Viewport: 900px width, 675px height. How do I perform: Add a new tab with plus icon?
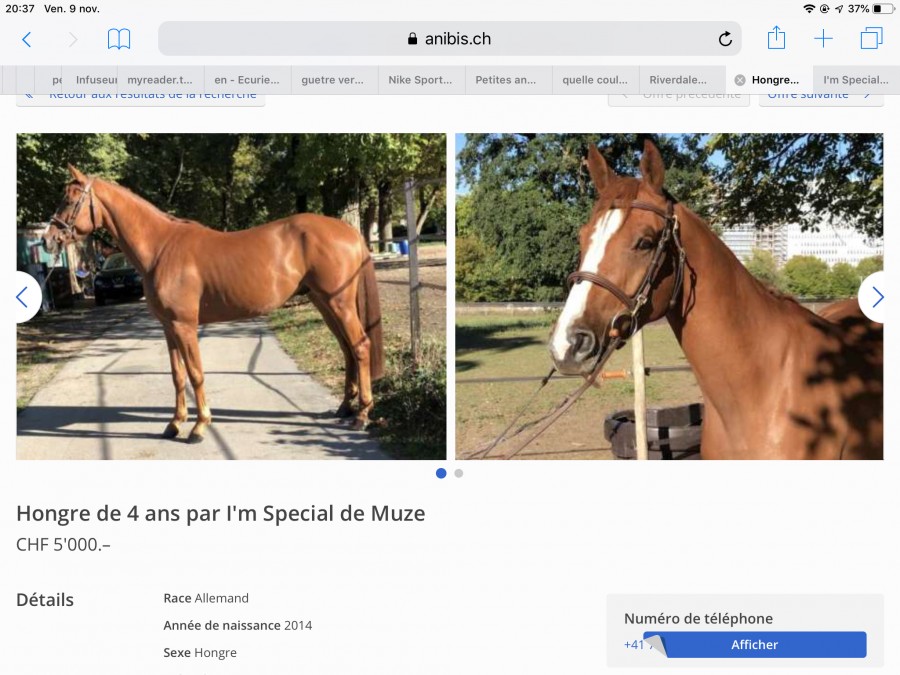[x=823, y=38]
